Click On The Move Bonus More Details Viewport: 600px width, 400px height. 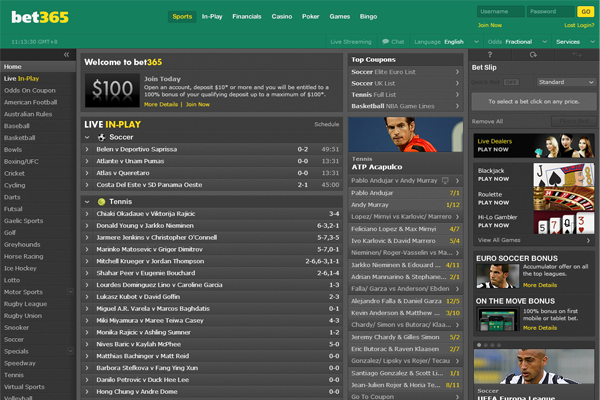(x=540, y=328)
